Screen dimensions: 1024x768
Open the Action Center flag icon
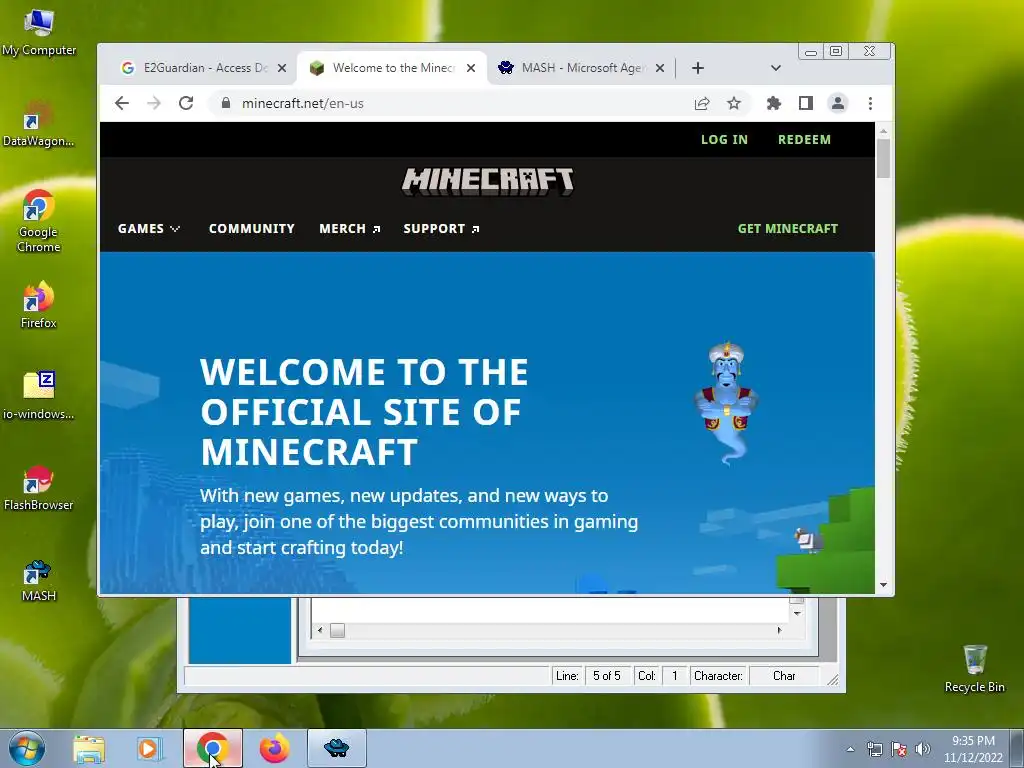(x=899, y=749)
